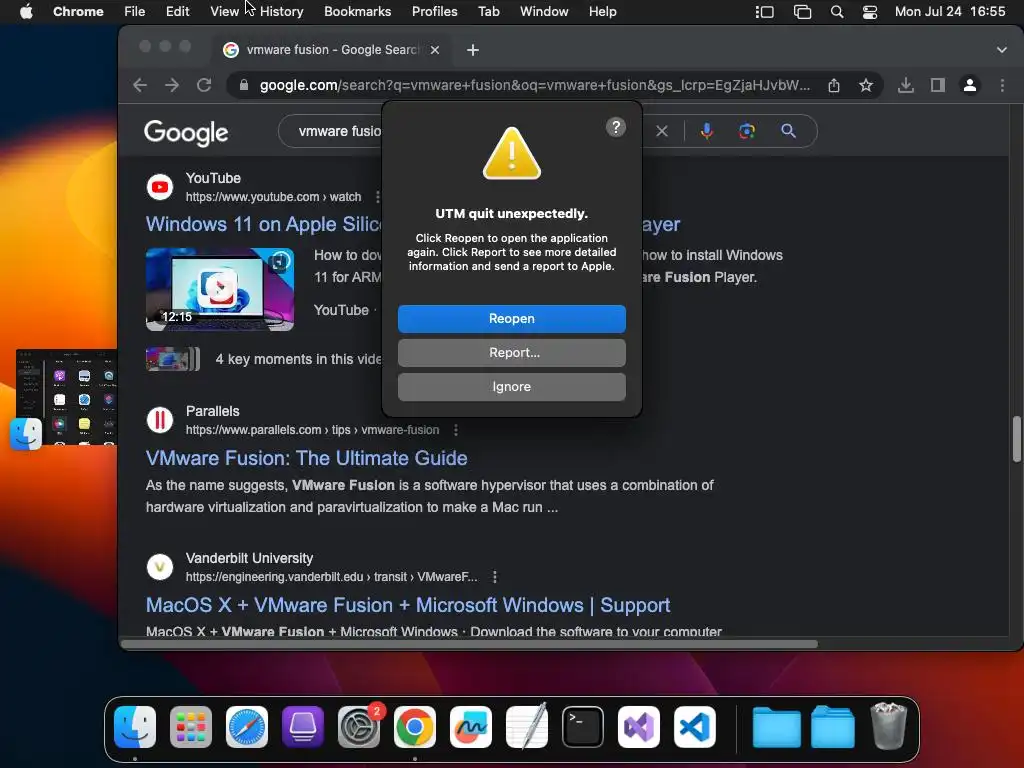Open Spotlight search in menu bar

click(x=837, y=12)
